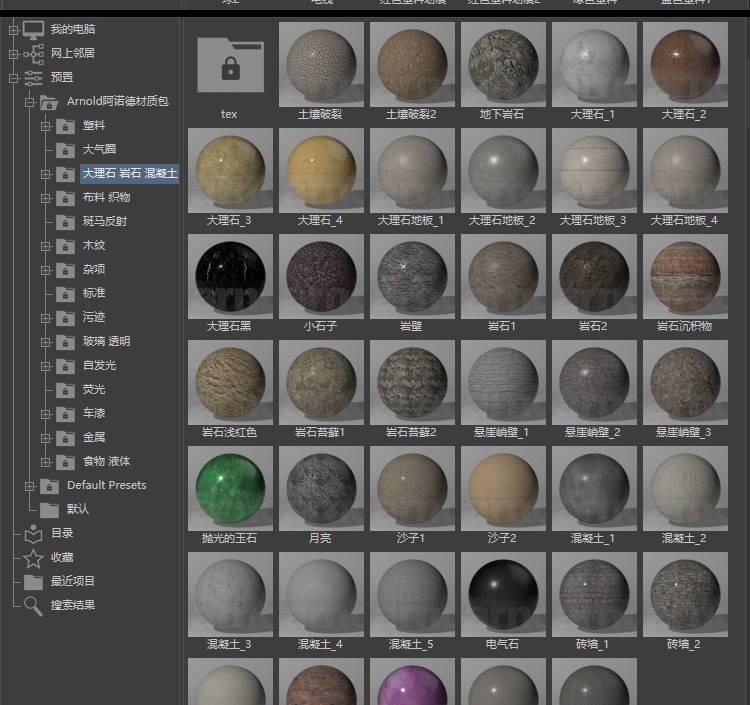The height and width of the screenshot is (705, 750).
Task: Click the 食物 液体 locked folder icon
Action: (65, 462)
